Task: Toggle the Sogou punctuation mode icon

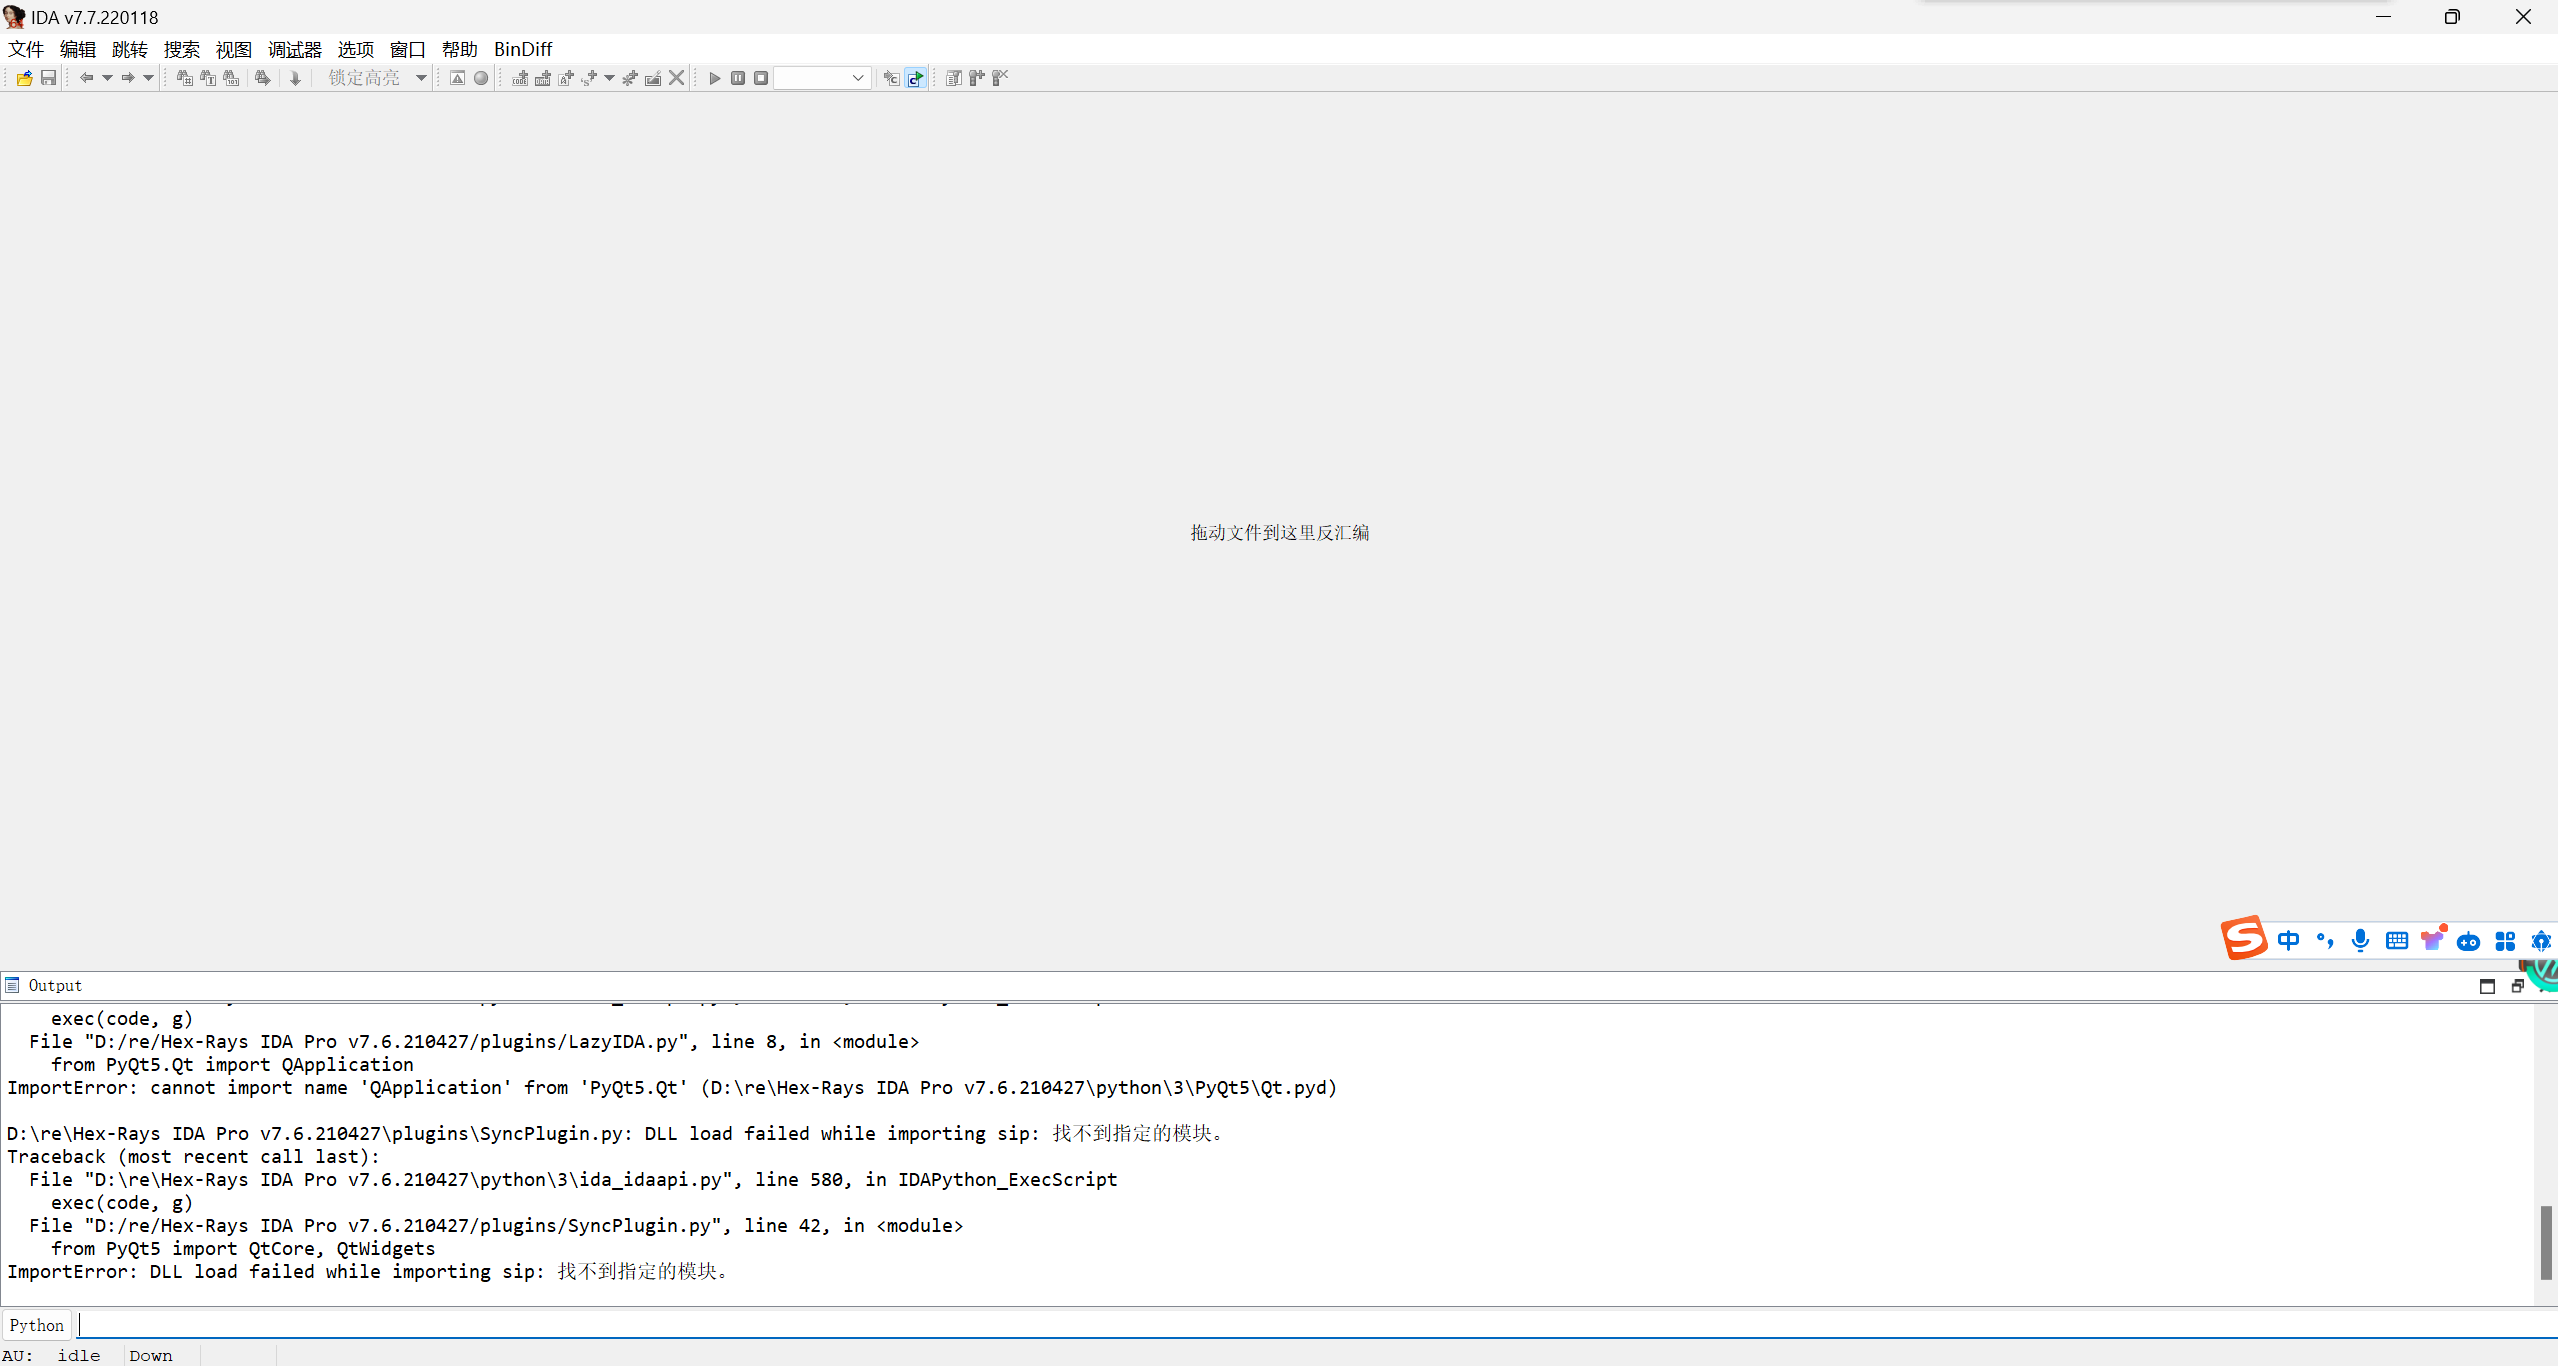Action: pyautogui.click(x=2325, y=941)
